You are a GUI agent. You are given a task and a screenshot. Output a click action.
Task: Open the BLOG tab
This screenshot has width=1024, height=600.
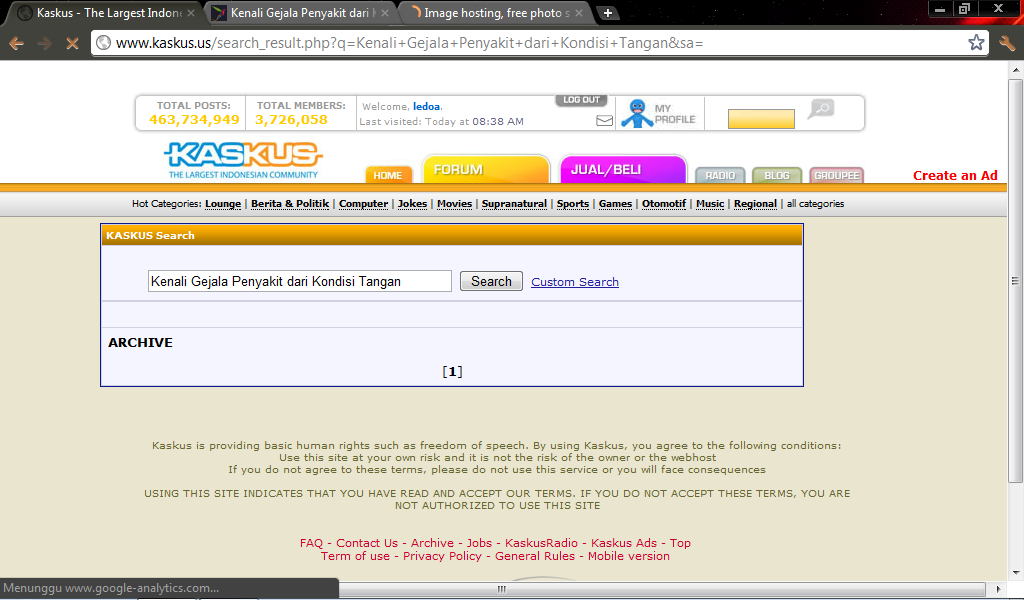pyautogui.click(x=776, y=176)
